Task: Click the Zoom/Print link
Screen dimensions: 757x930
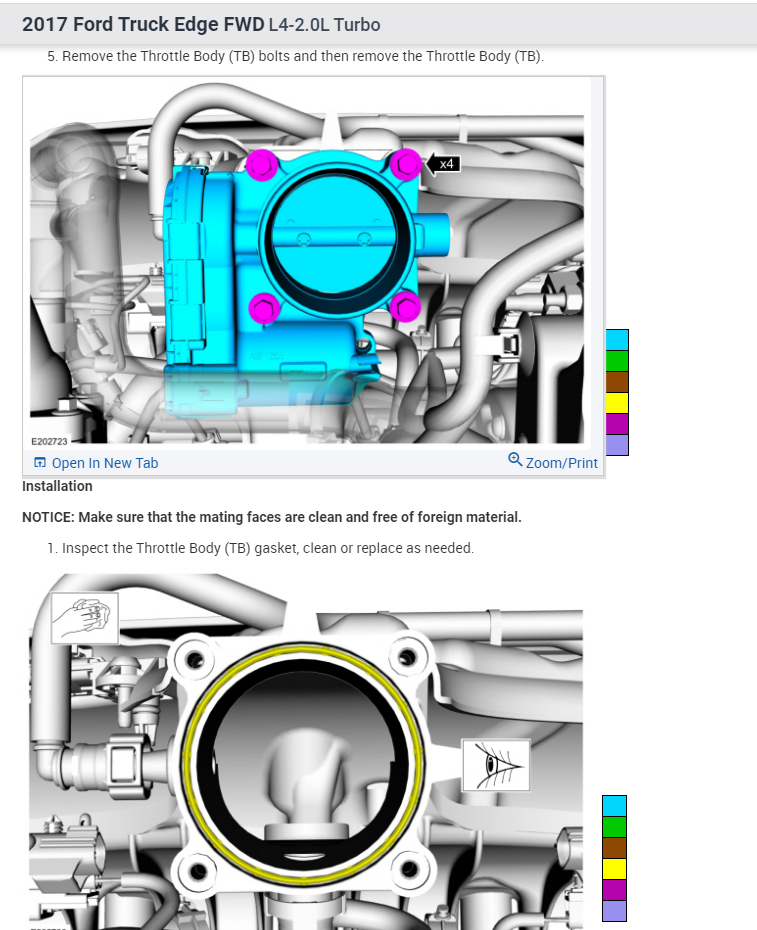Action: 561,463
